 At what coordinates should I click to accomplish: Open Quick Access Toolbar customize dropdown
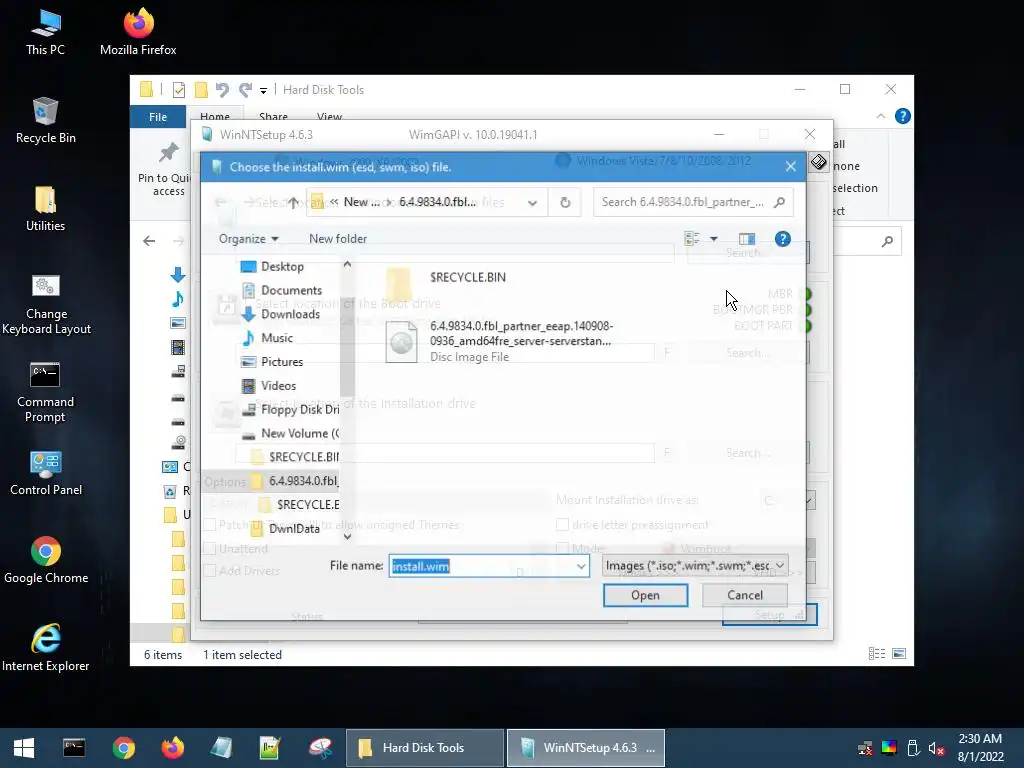click(x=263, y=90)
